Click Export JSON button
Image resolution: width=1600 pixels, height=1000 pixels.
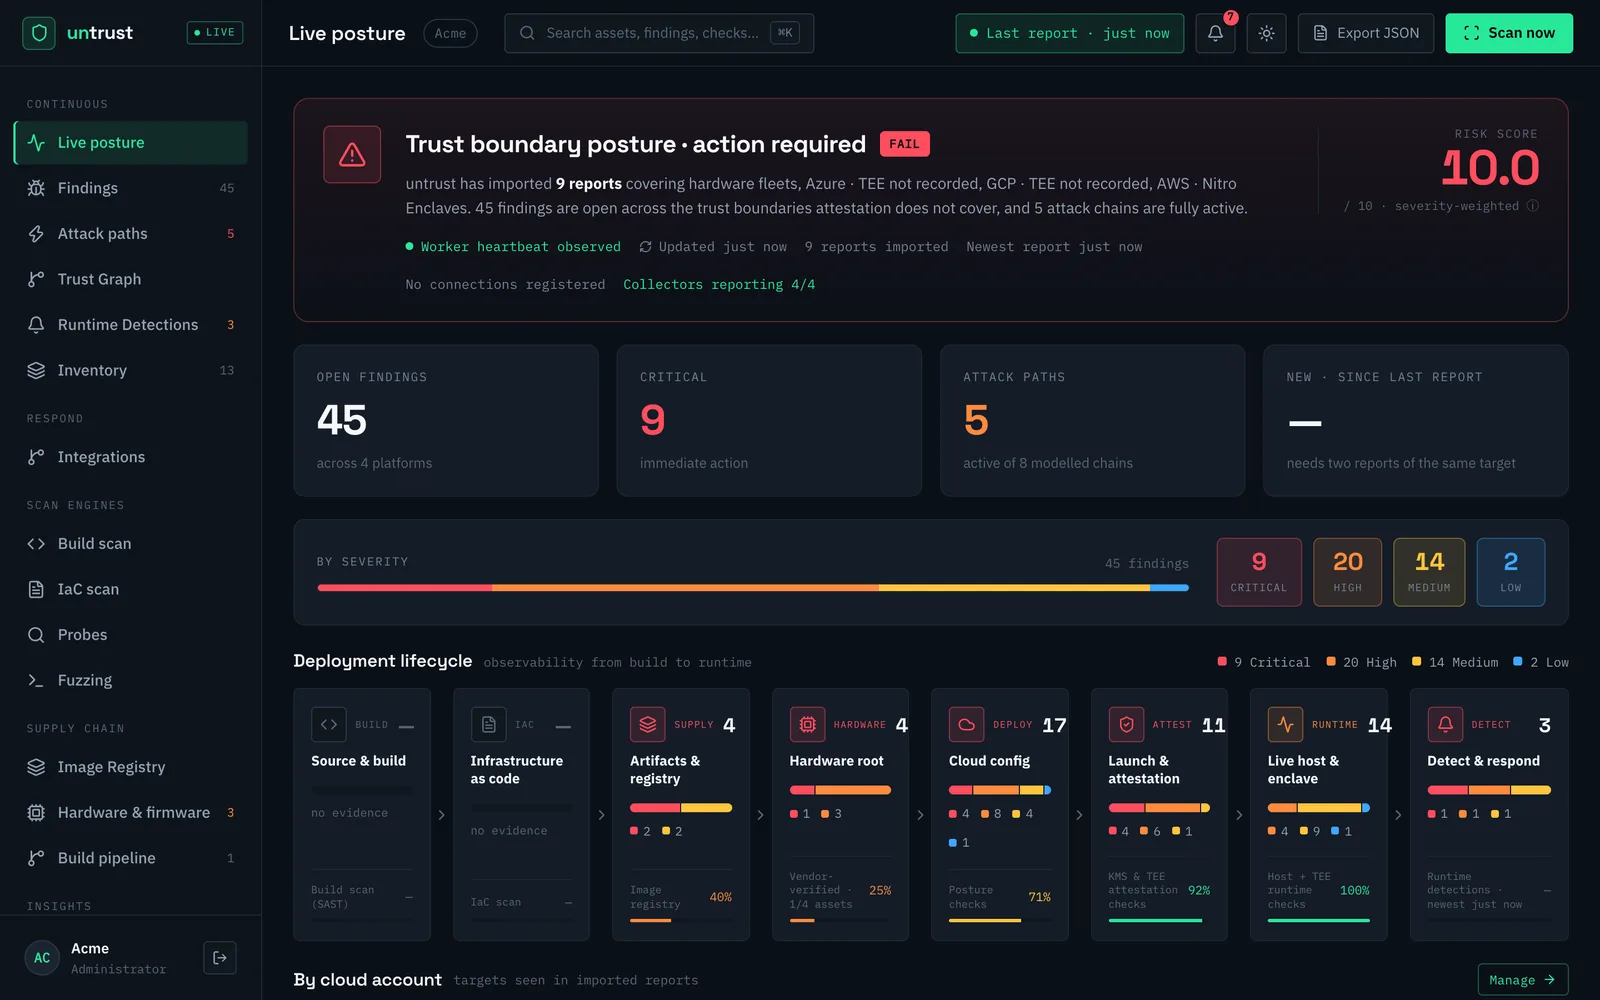coord(1365,33)
